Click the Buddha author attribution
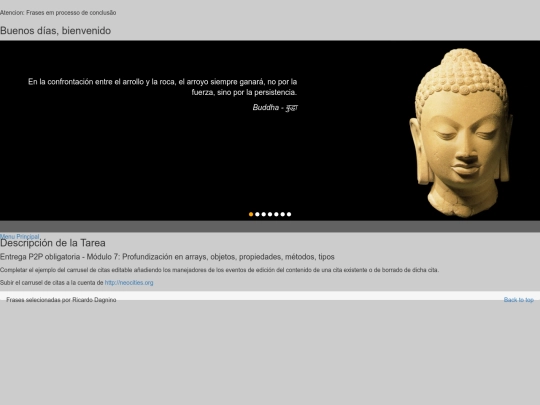The image size is (540, 405). [x=275, y=107]
